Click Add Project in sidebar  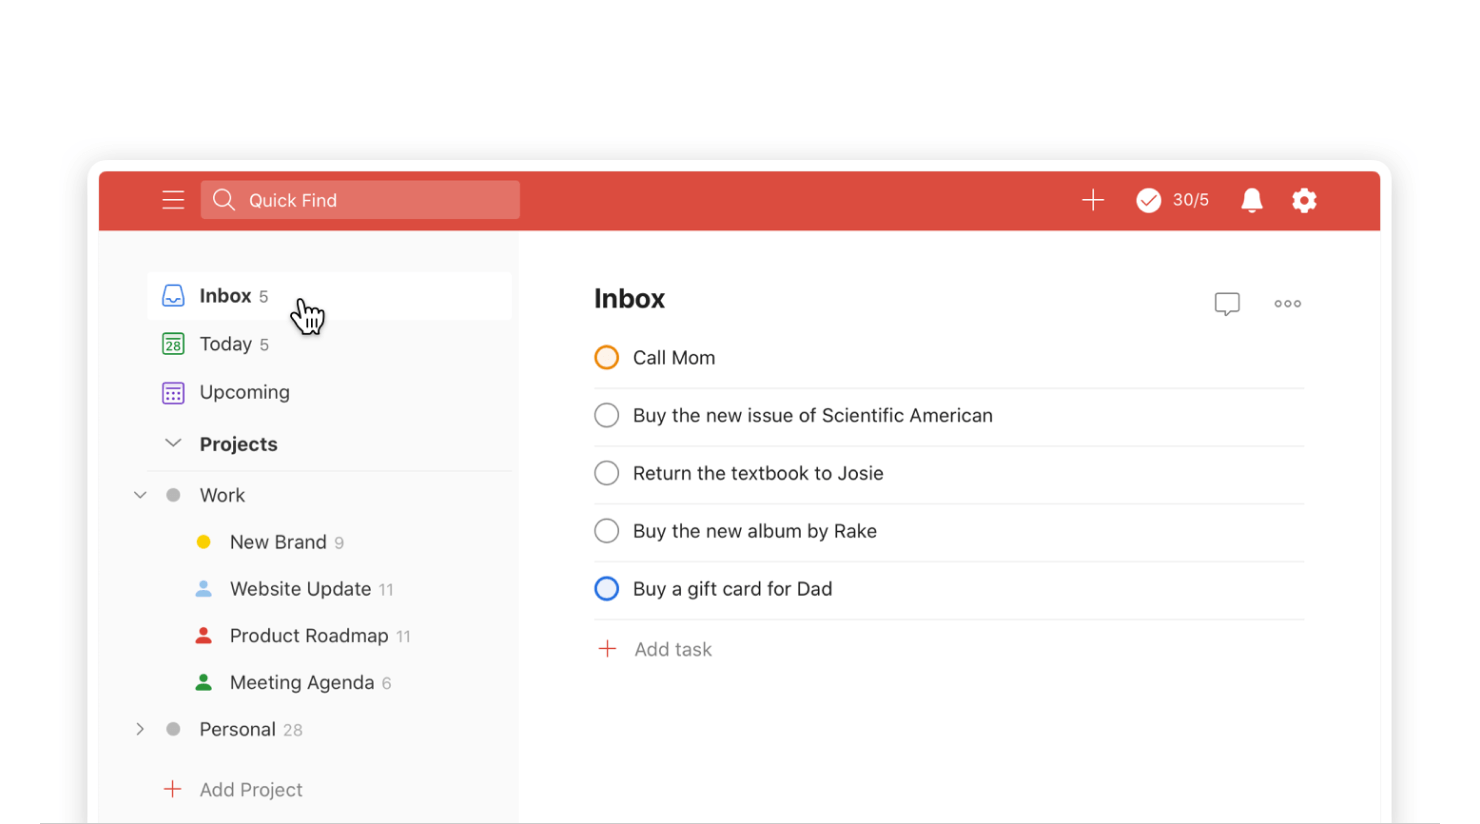pyautogui.click(x=250, y=789)
